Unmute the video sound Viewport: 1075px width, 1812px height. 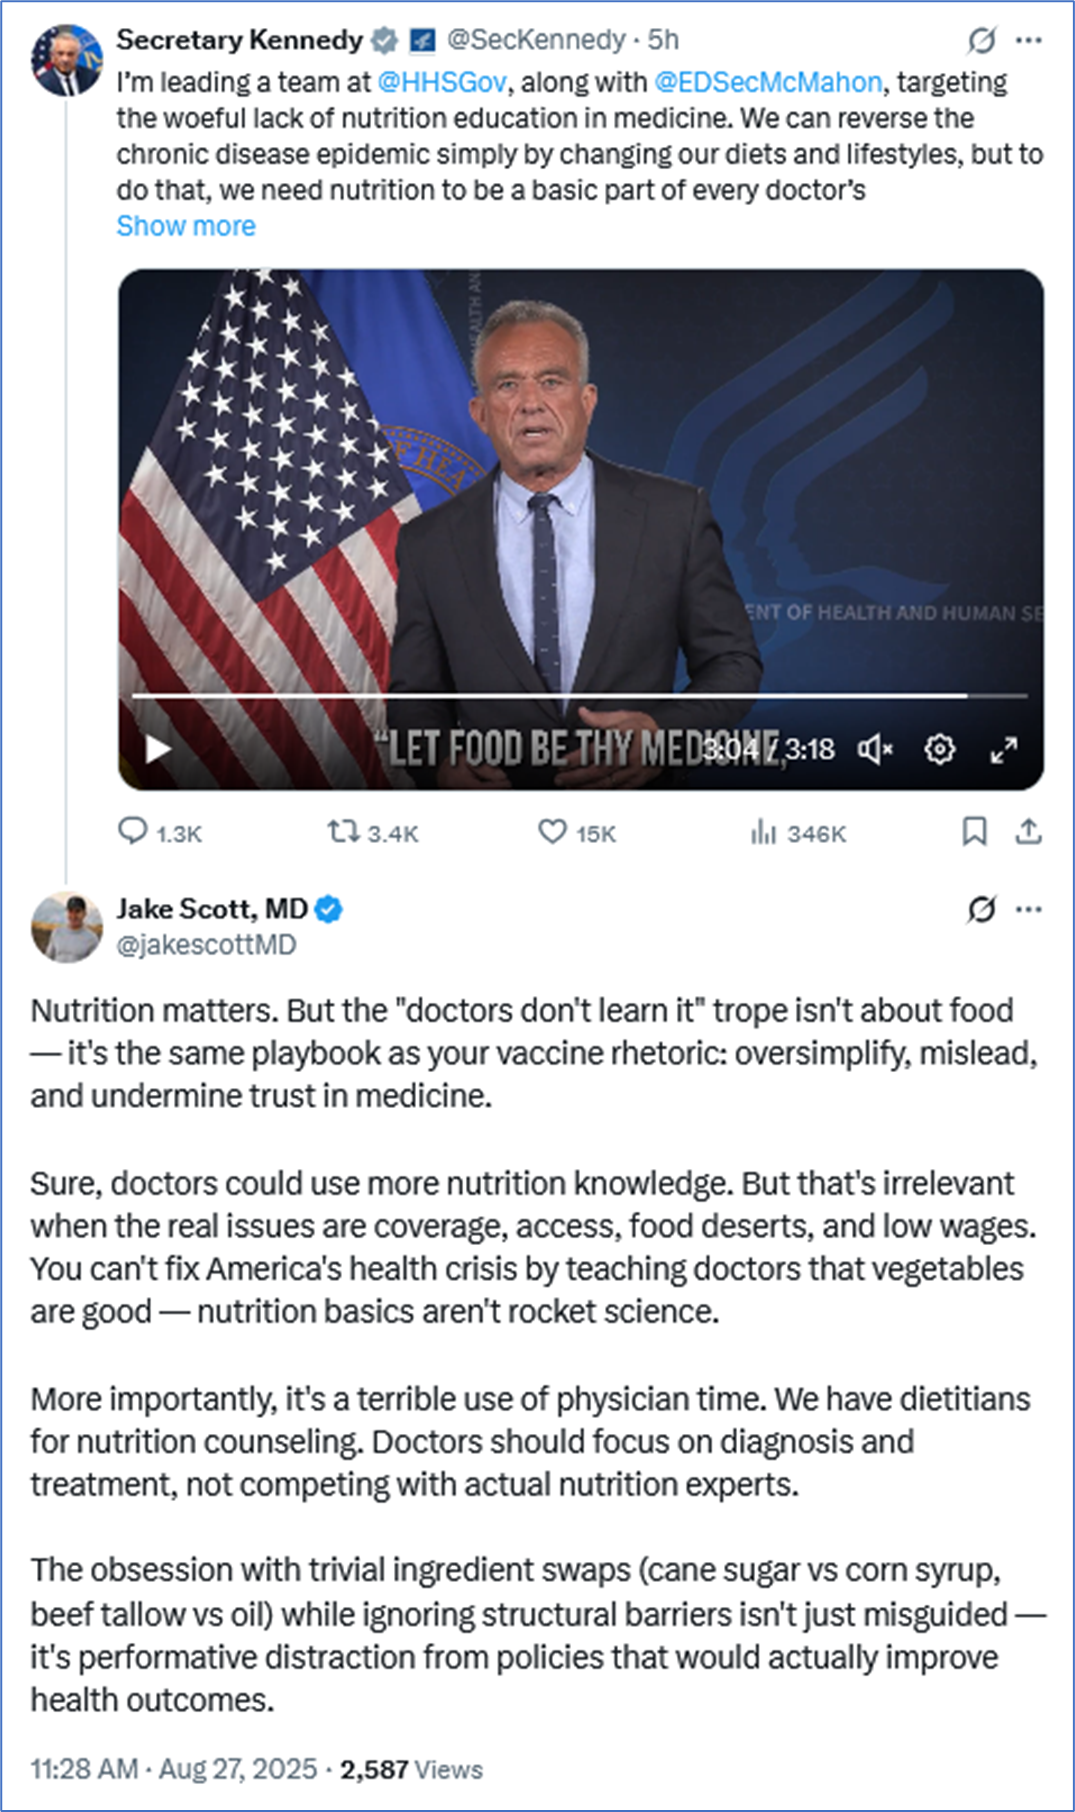[875, 749]
